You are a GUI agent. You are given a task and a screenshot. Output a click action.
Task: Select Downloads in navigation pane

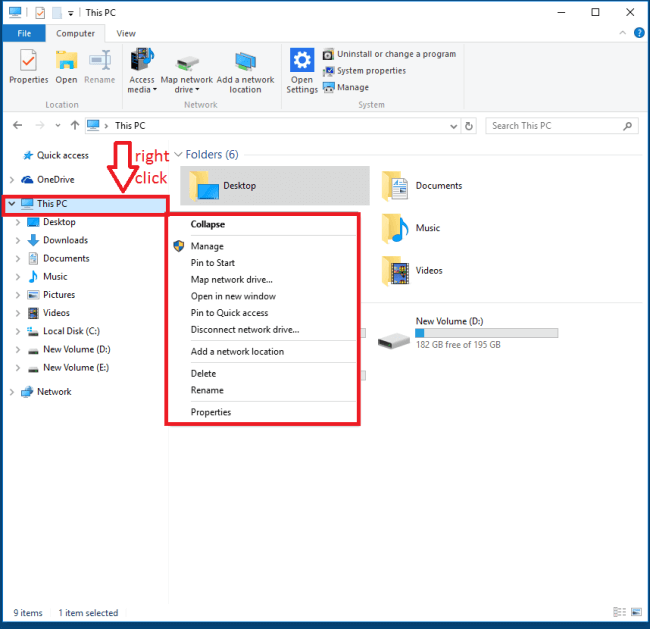click(58, 240)
